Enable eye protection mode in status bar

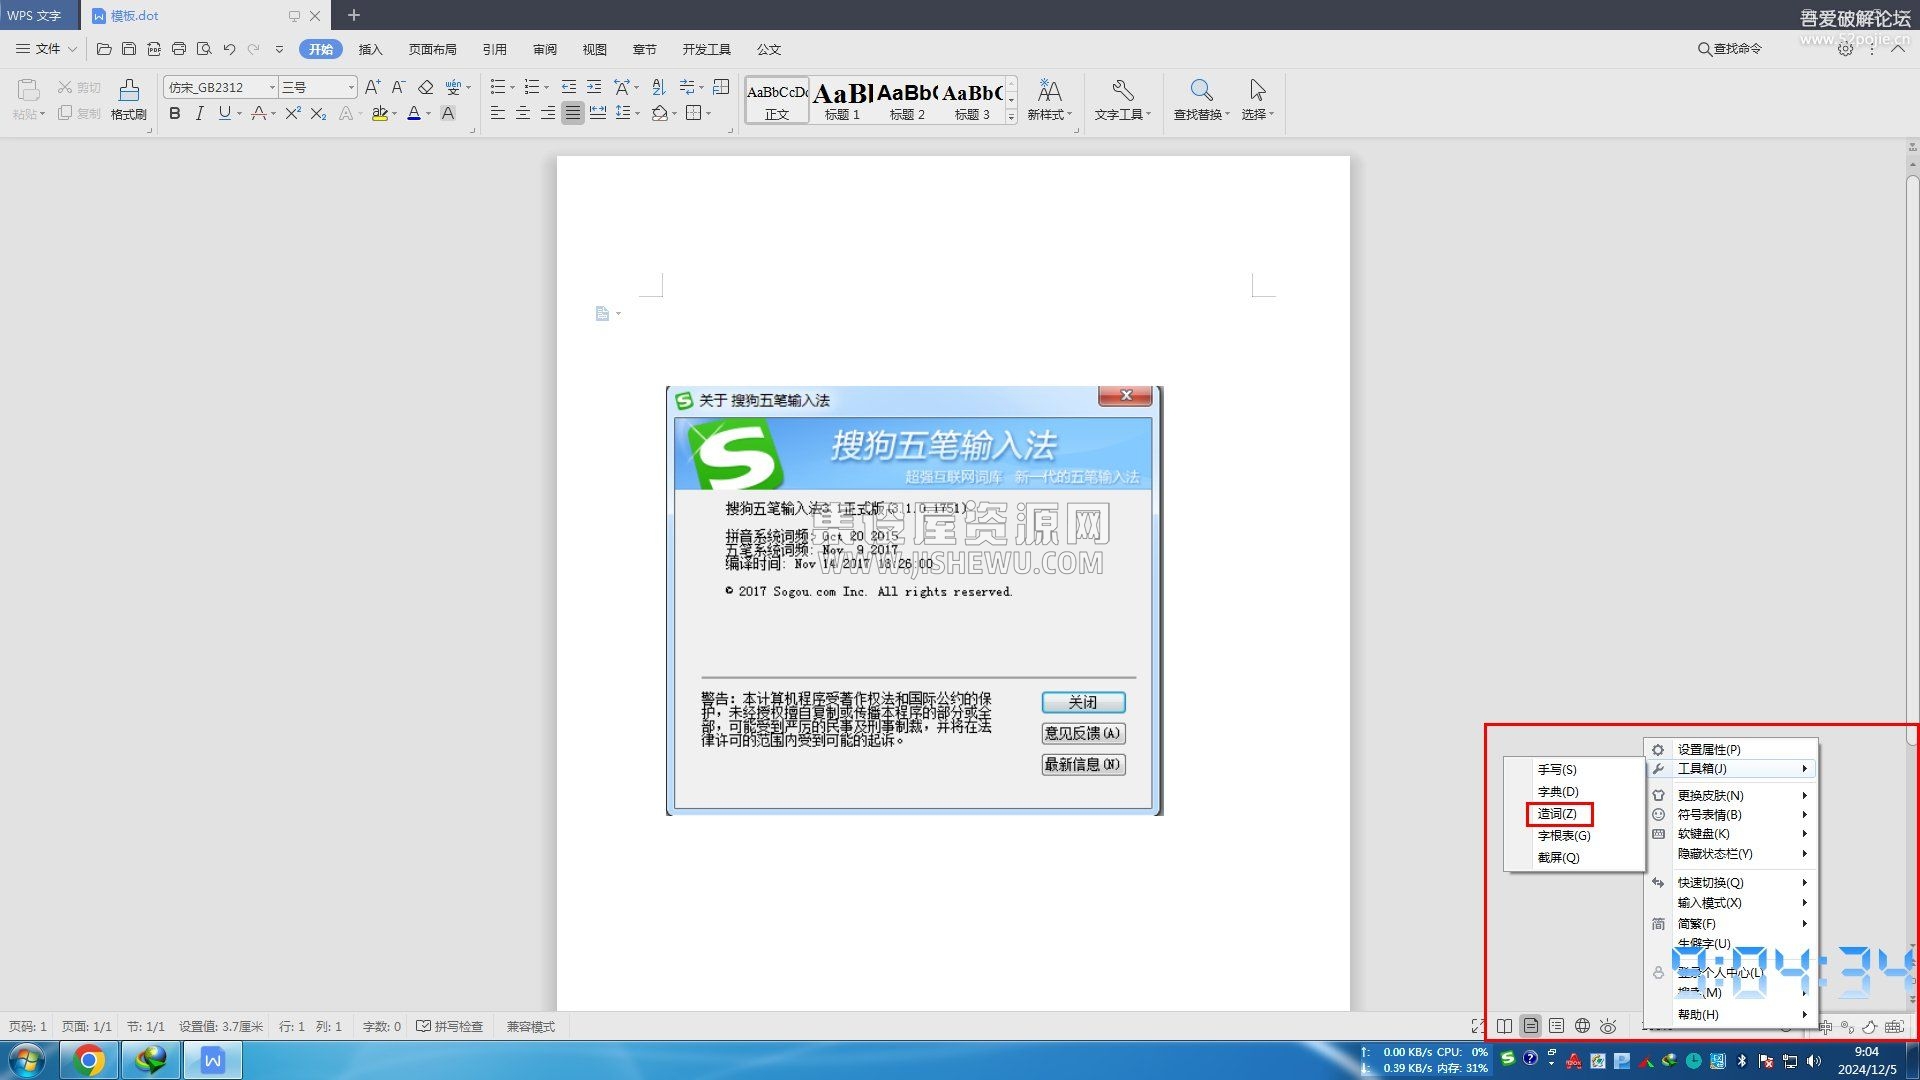point(1608,1026)
